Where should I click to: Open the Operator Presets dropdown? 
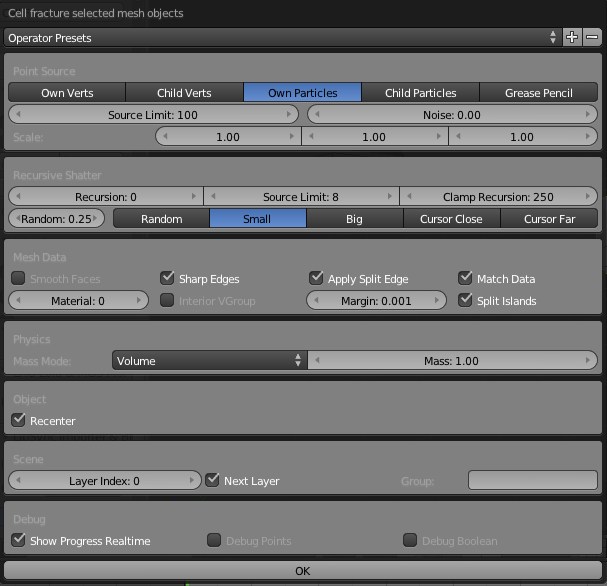click(x=281, y=38)
